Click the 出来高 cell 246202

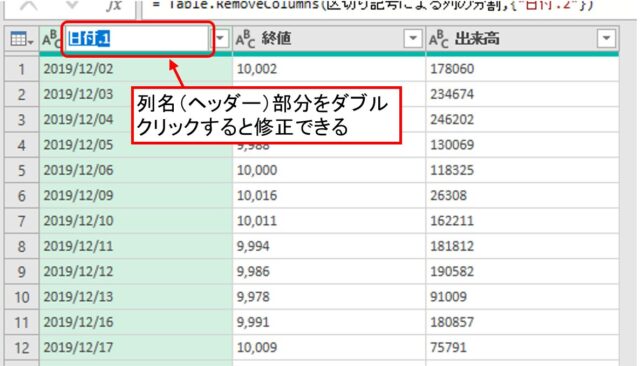(522, 120)
